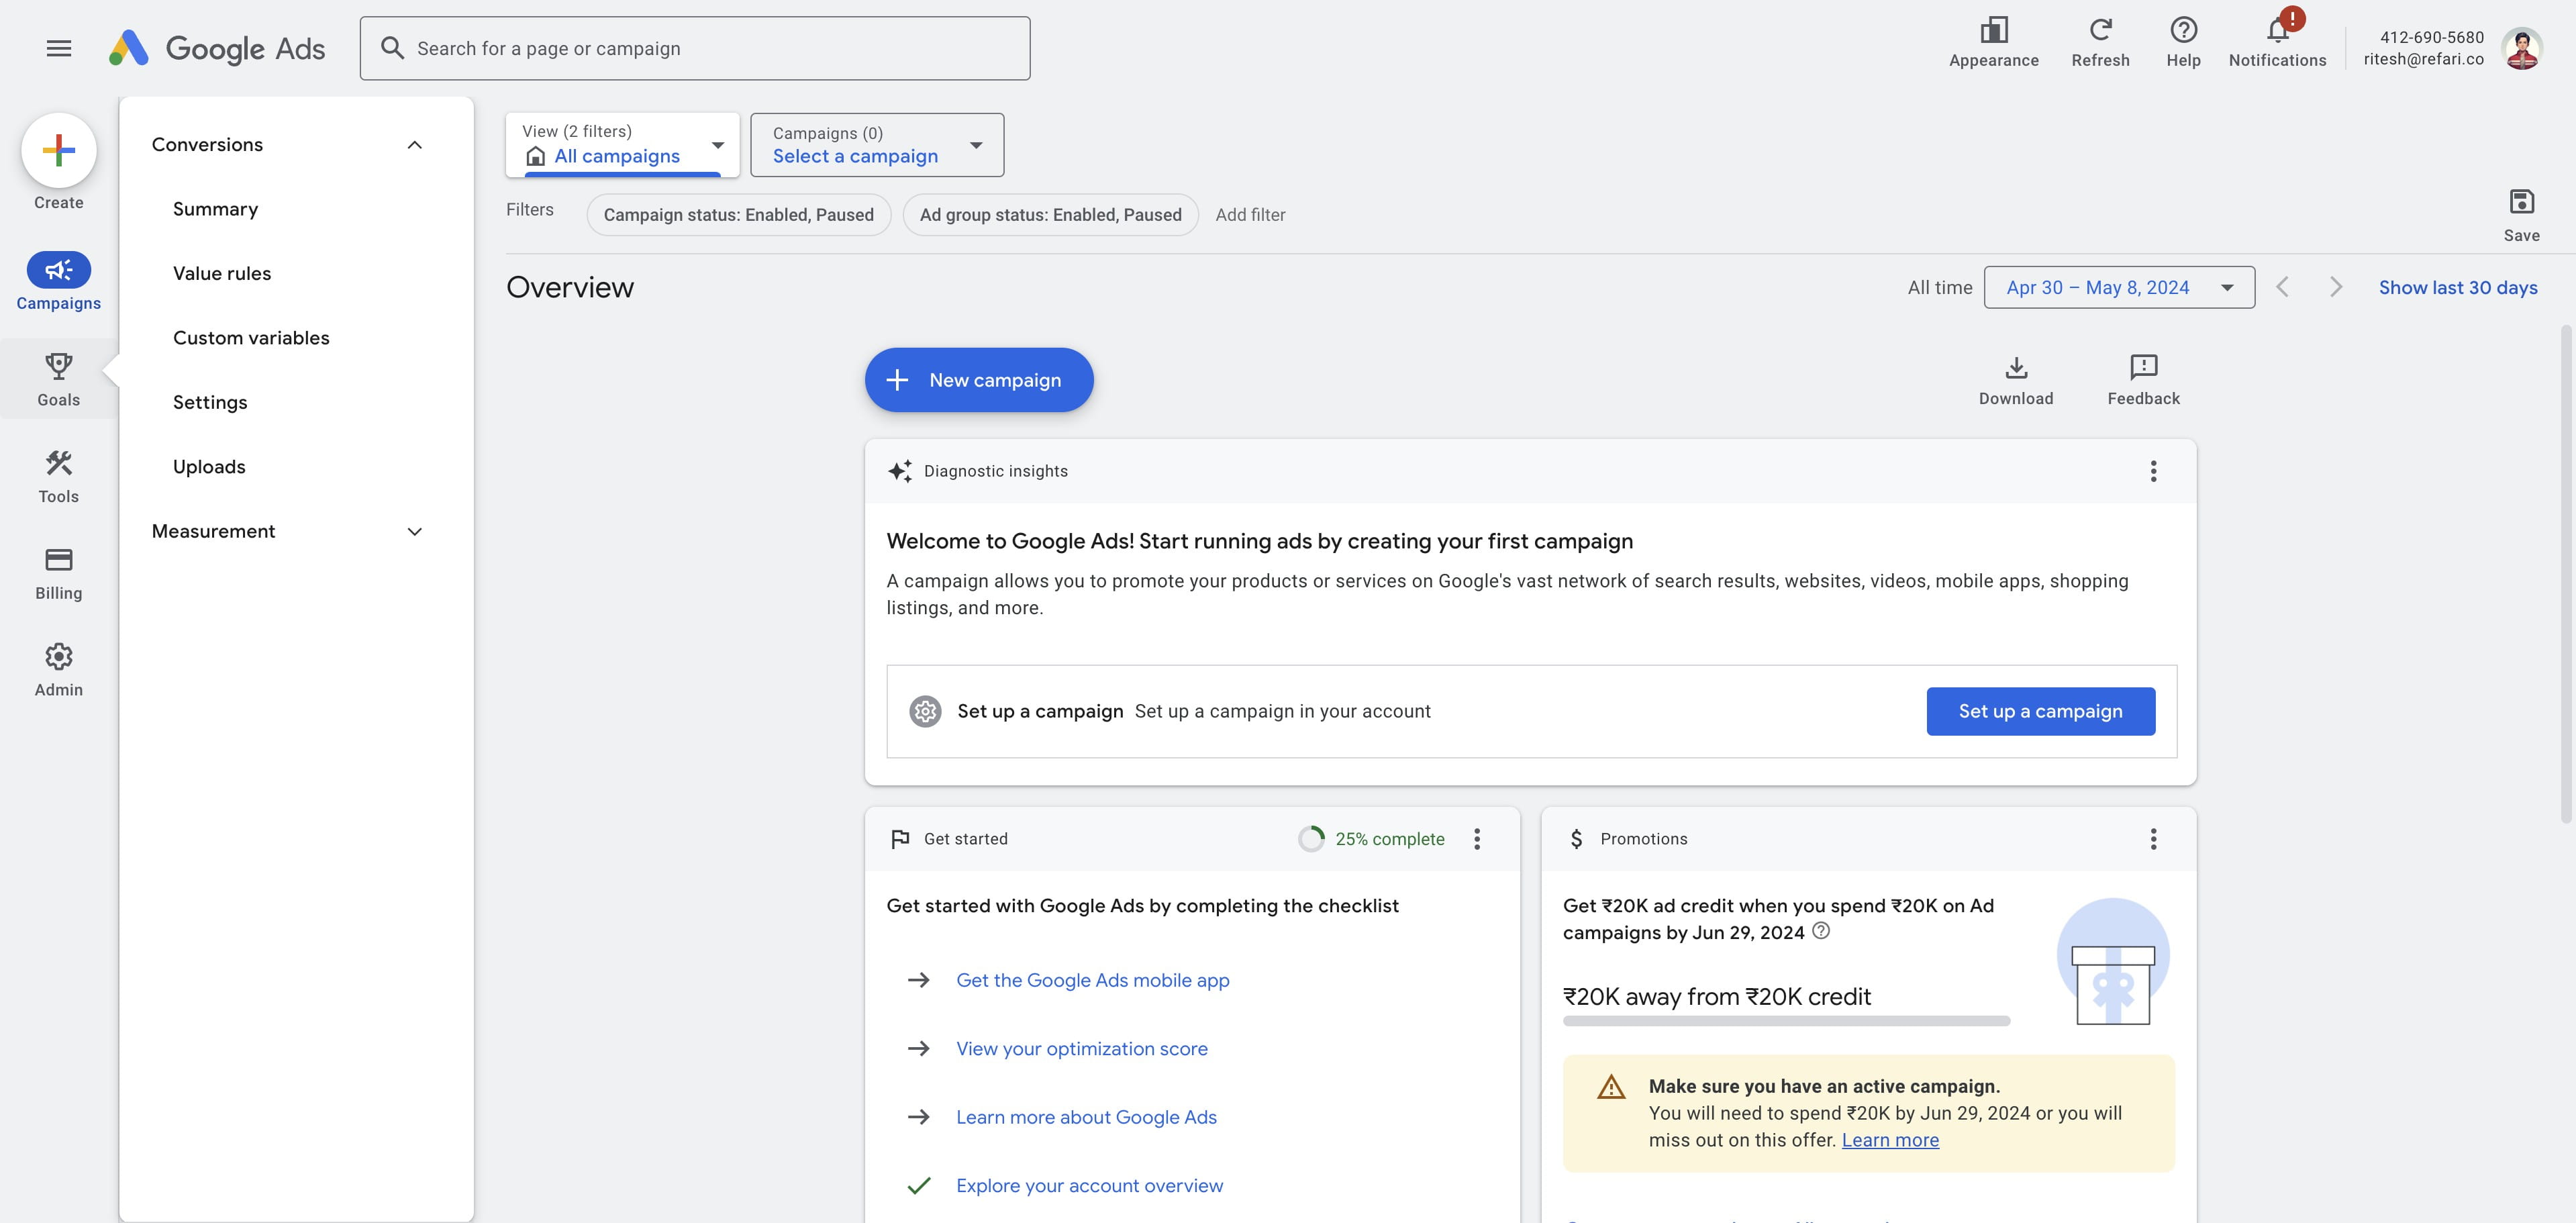
Task: Click the search page or campaign field
Action: [695, 48]
